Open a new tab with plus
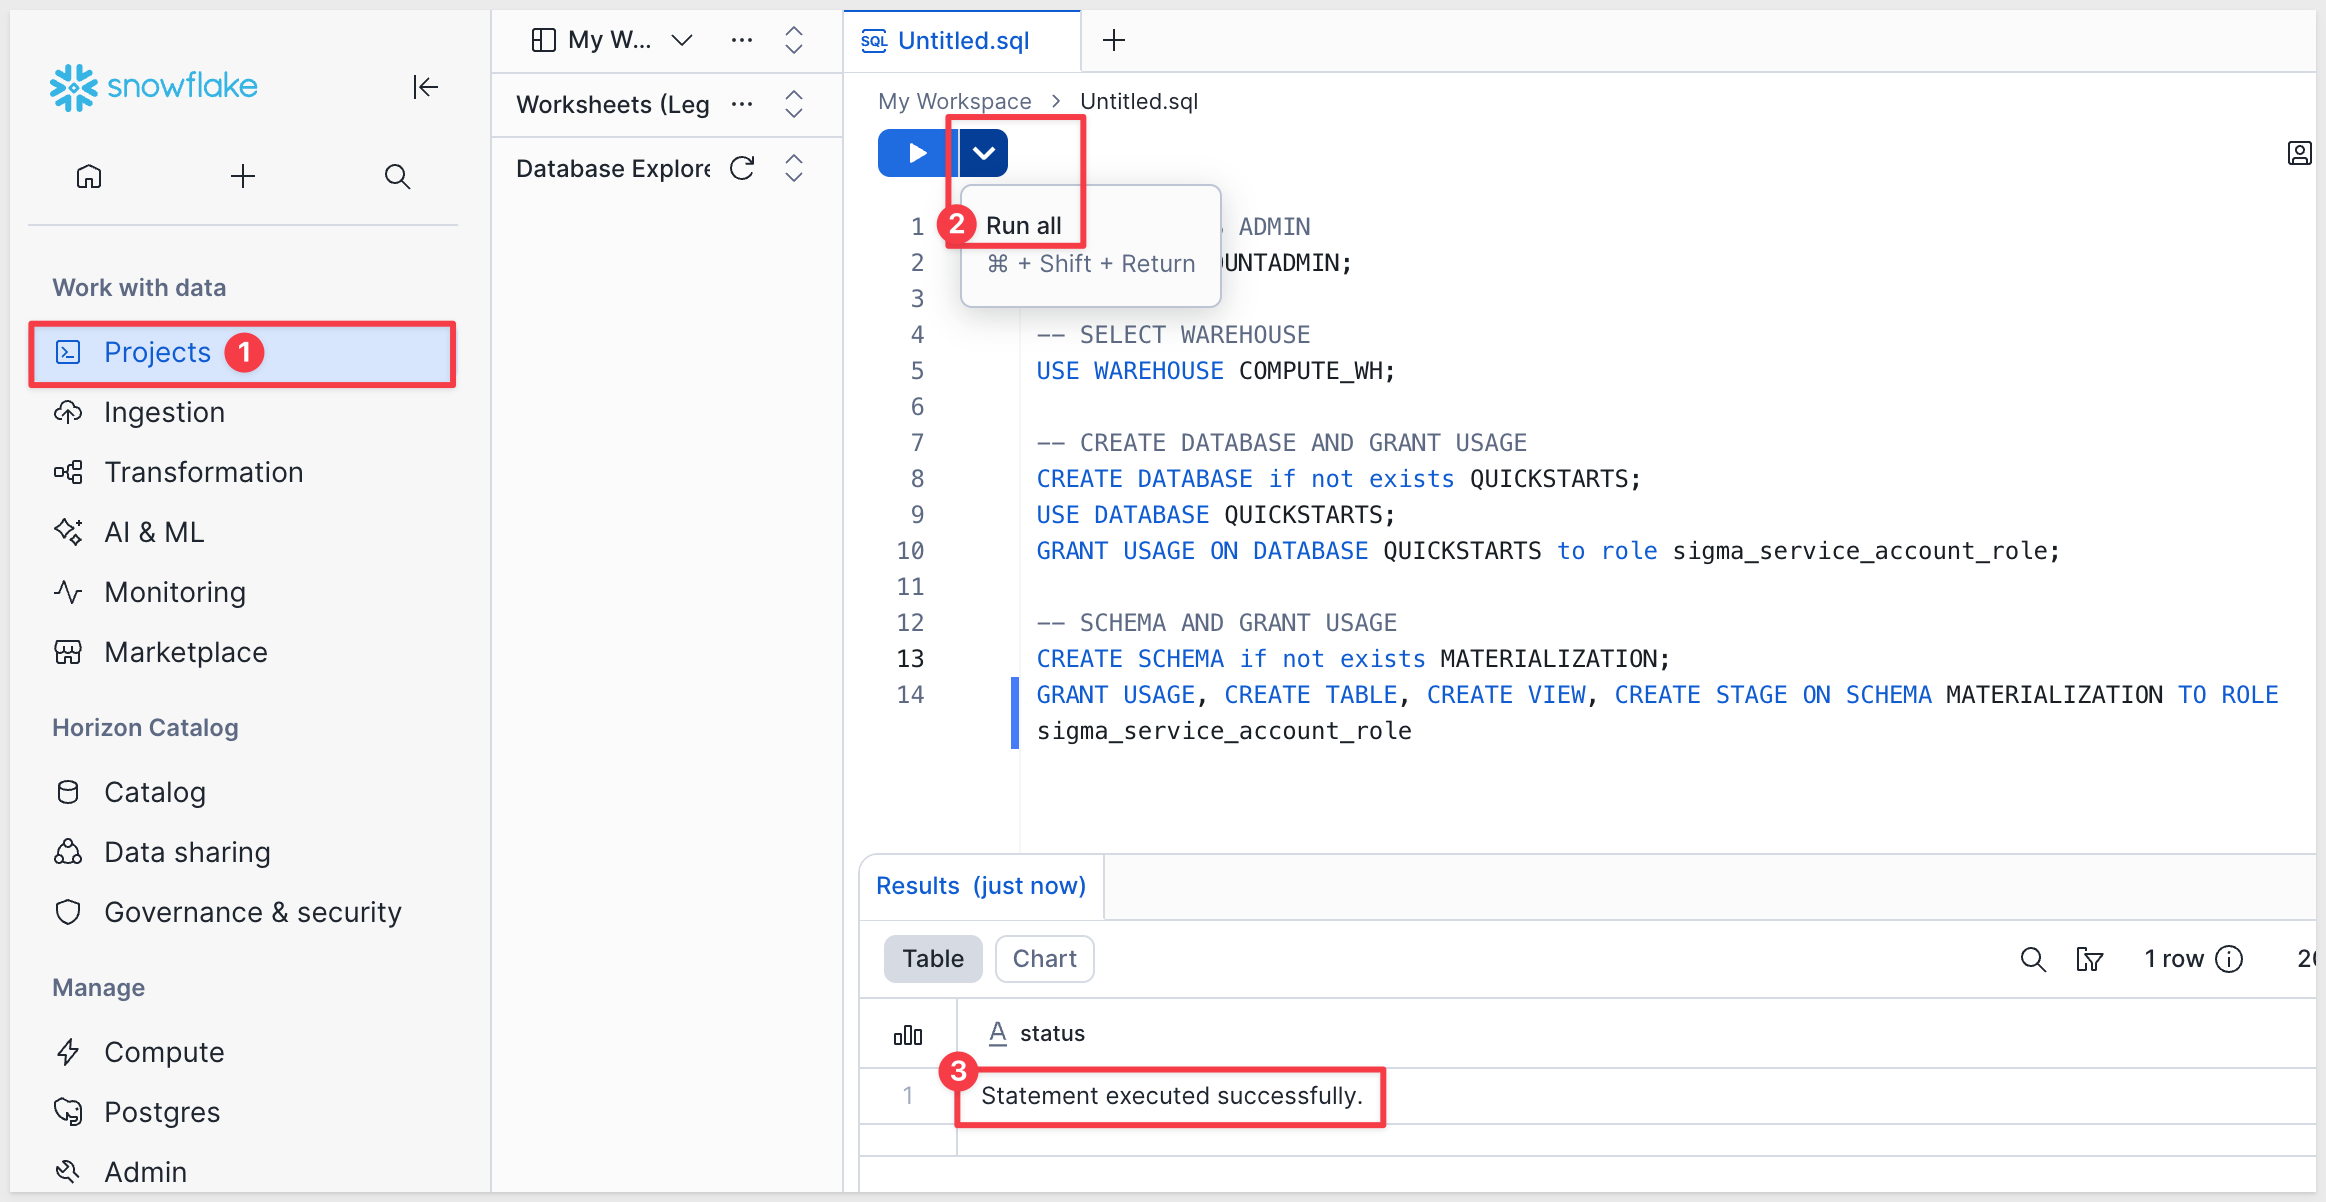 pos(1113,40)
